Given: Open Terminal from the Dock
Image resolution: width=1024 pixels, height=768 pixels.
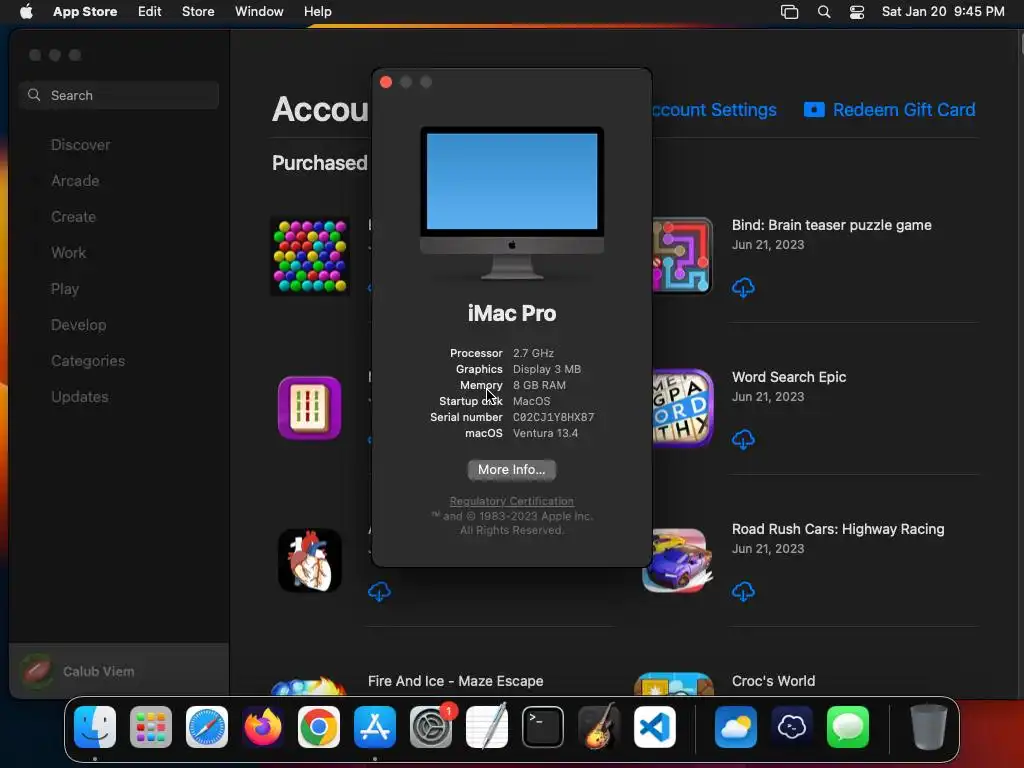Looking at the screenshot, I should pos(543,727).
